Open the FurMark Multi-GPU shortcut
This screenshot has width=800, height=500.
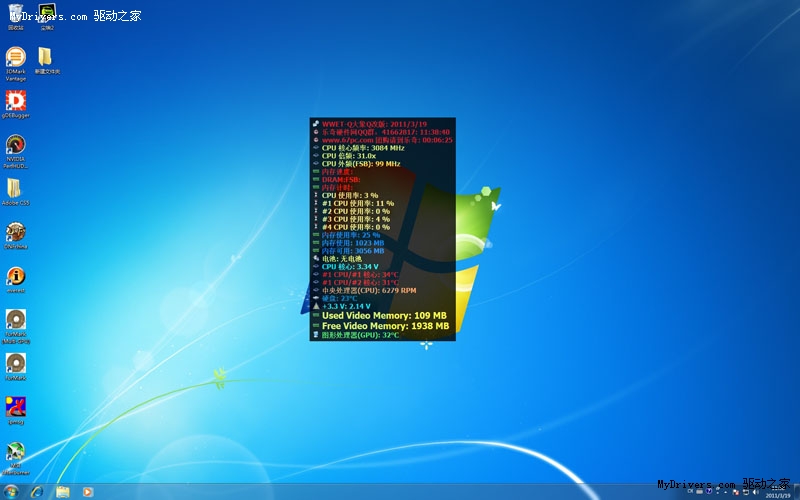(16, 327)
